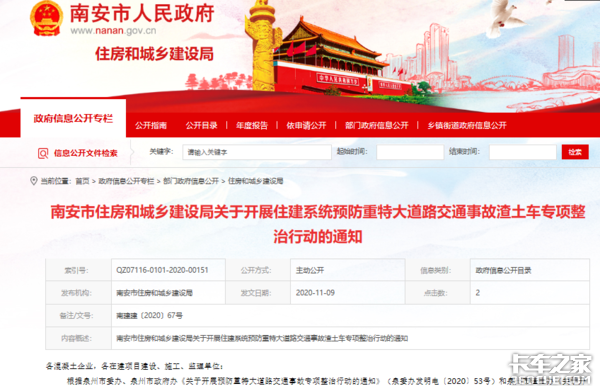Image resolution: width=600 pixels, height=391 pixels.
Task: Click the national emblem logo
Action: click(x=46, y=19)
